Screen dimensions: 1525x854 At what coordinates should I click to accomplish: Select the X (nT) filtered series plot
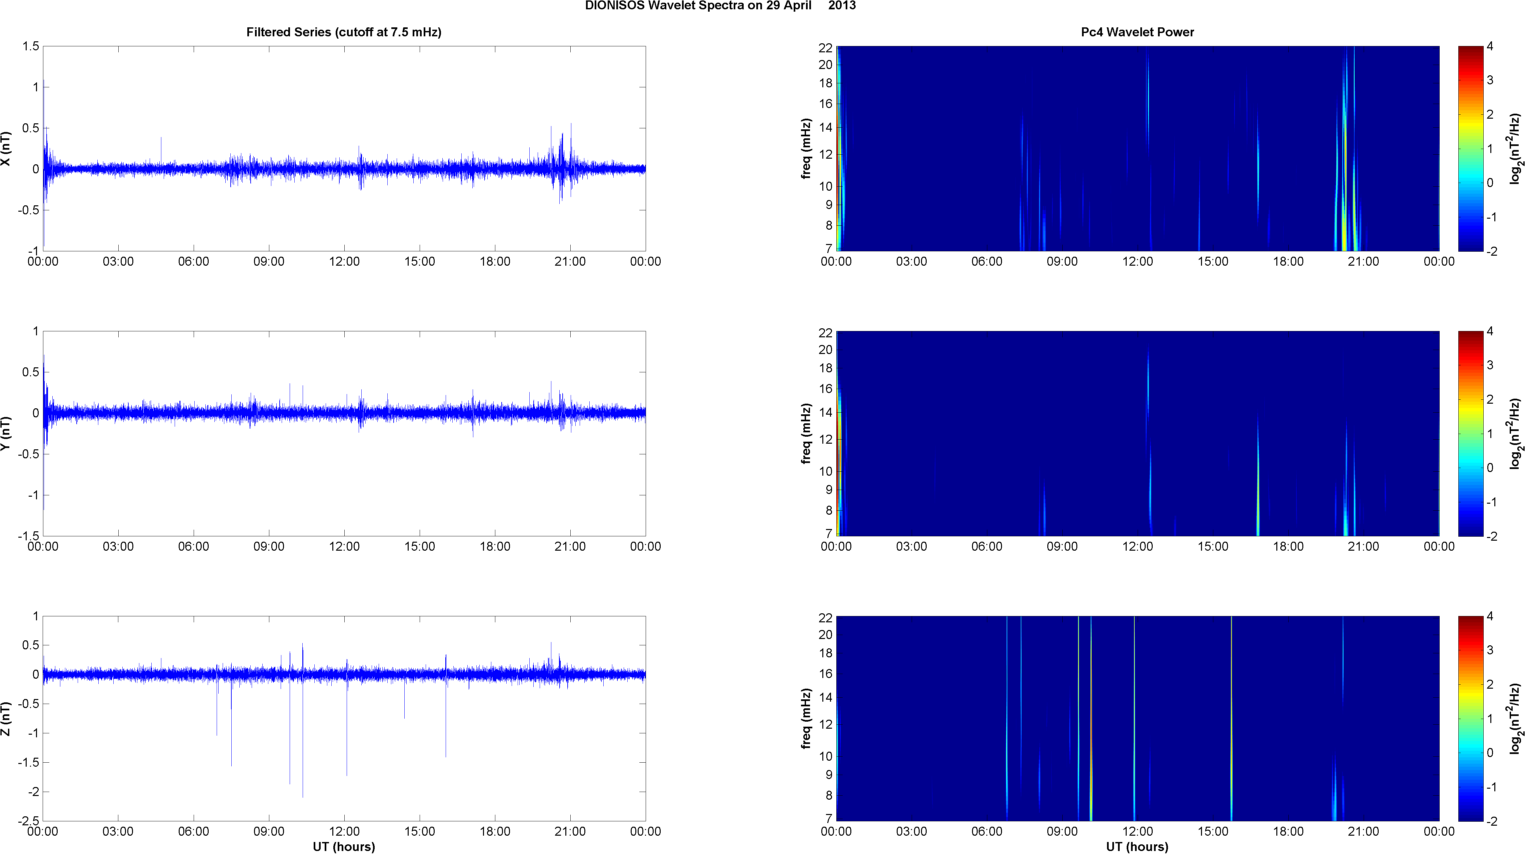[x=344, y=148]
